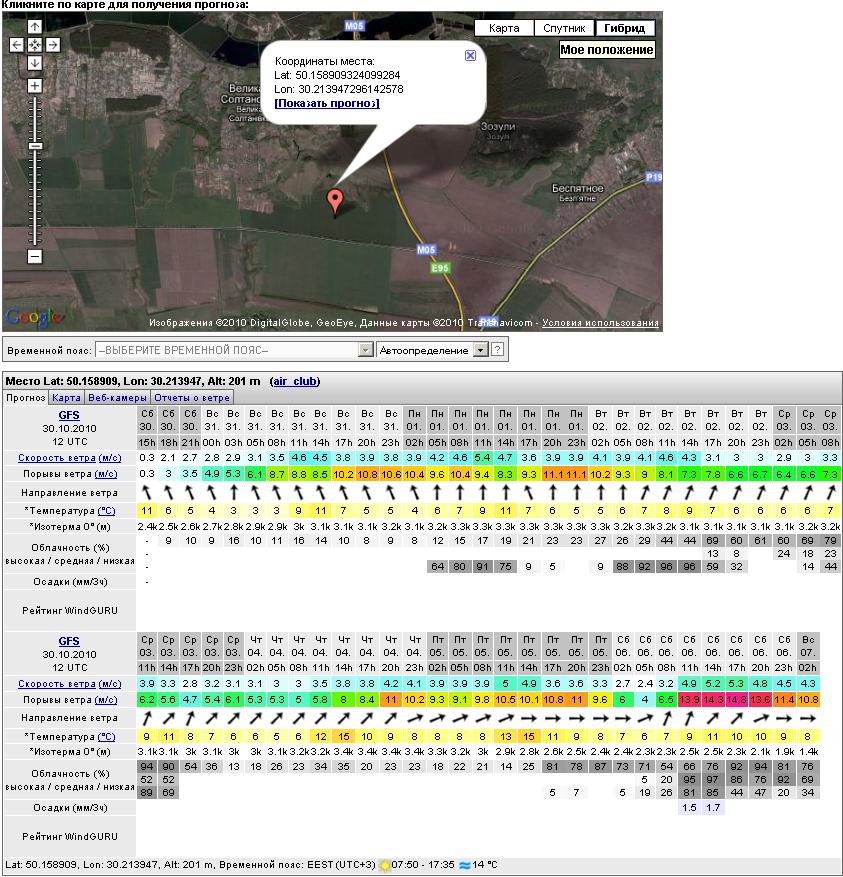Image resolution: width=843 pixels, height=877 pixels.
Task: Switch map view to Карта
Action: tap(504, 29)
